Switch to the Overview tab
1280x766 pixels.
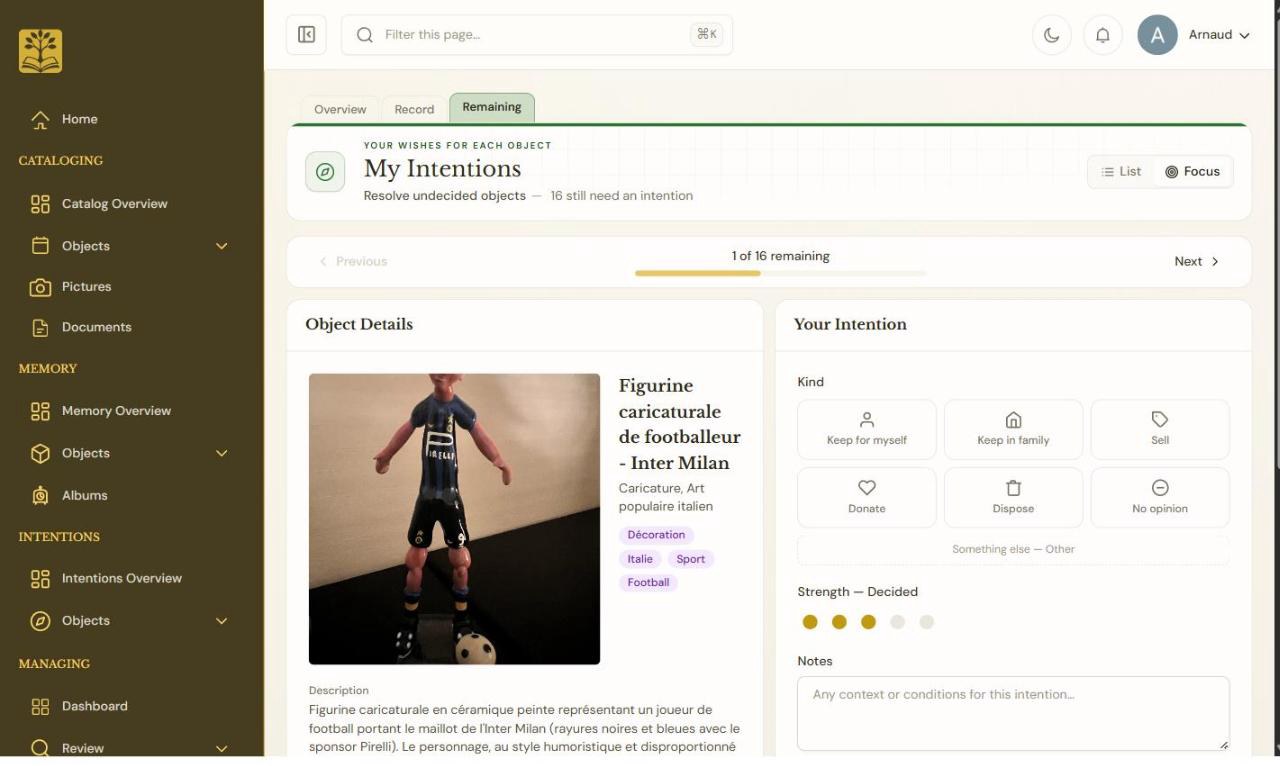click(x=340, y=109)
